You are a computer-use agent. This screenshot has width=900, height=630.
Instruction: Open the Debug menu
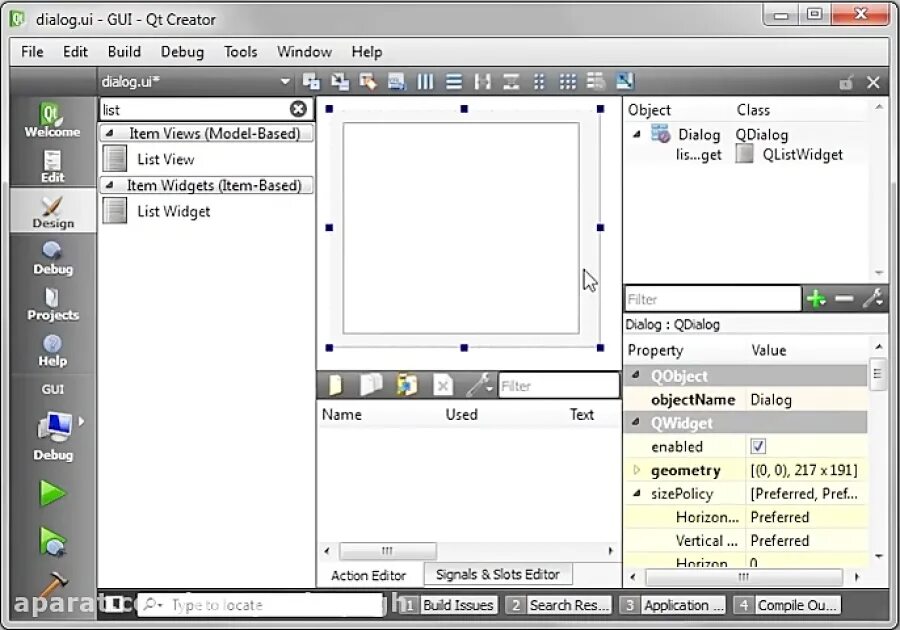tap(182, 52)
